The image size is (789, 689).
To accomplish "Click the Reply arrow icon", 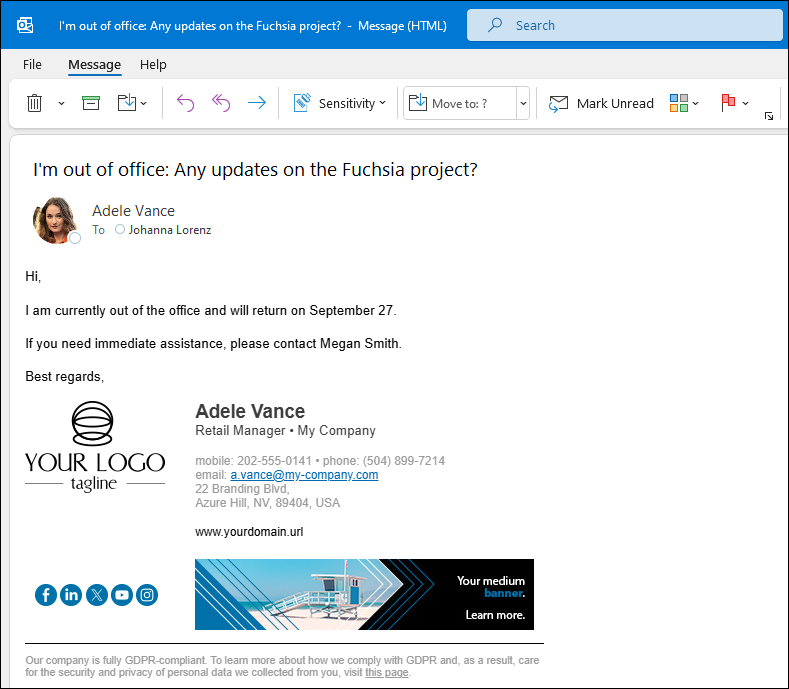I will [185, 103].
